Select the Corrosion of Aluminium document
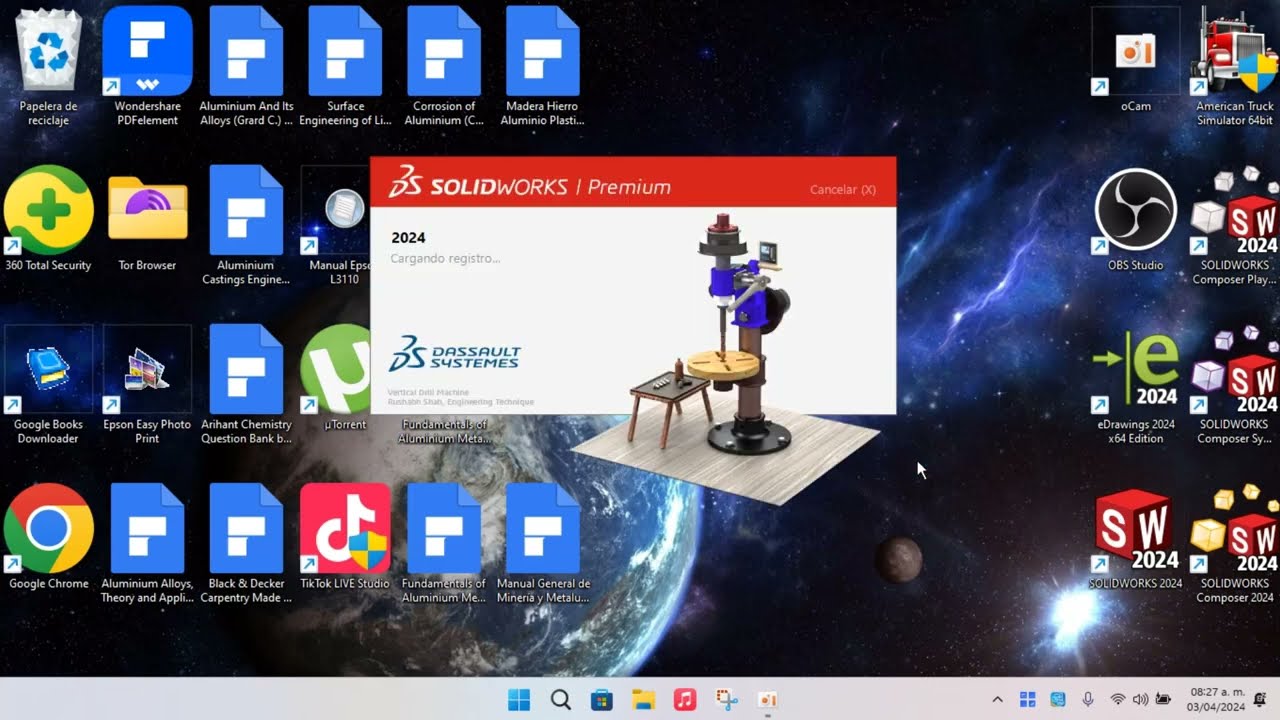Screen dimensions: 1280x720 (x=444, y=67)
